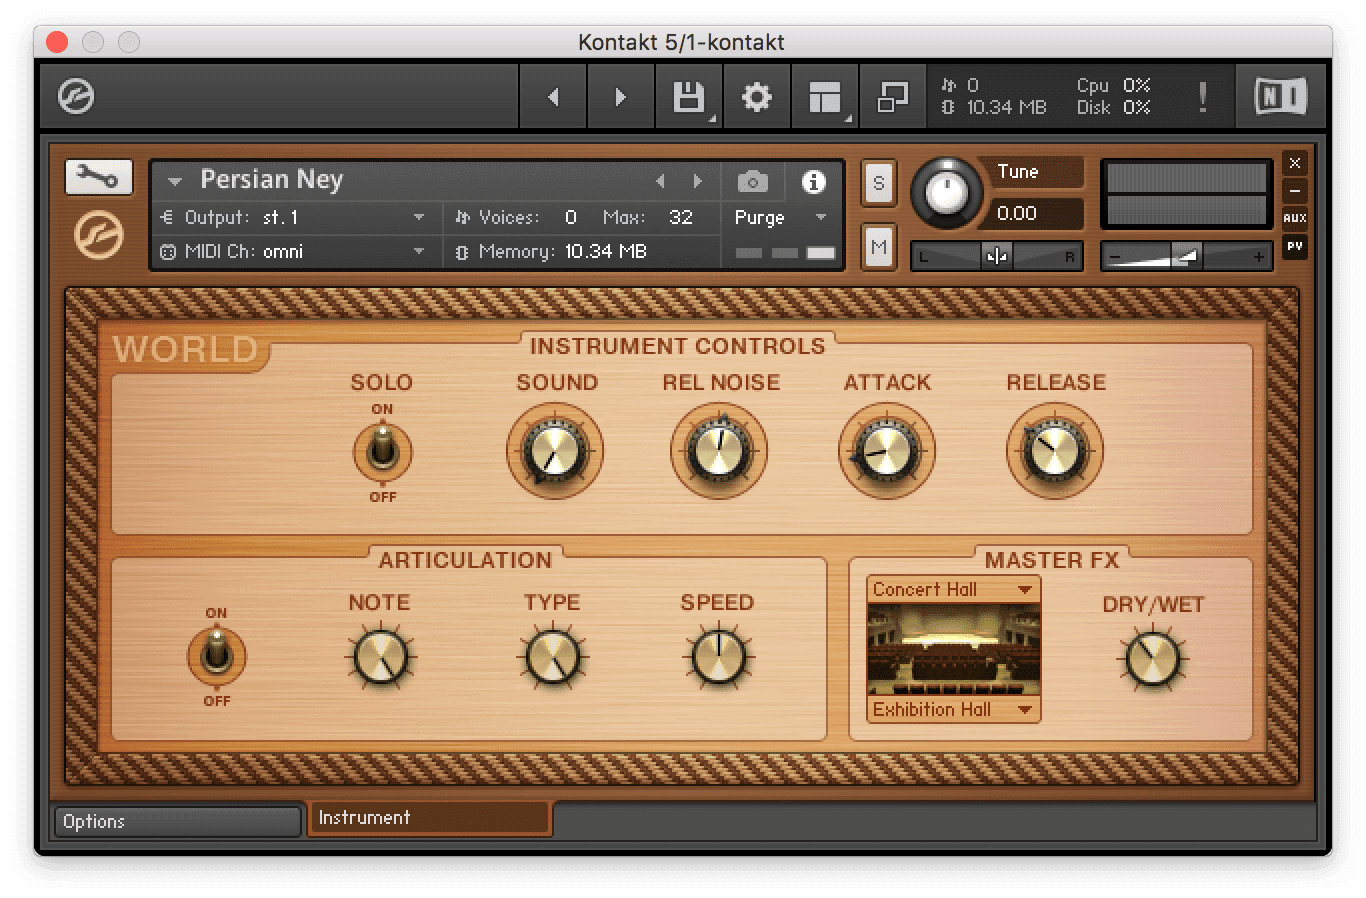Viewport: 1366px width, 898px height.
Task: Click the RELEASE knob
Action: (x=1055, y=451)
